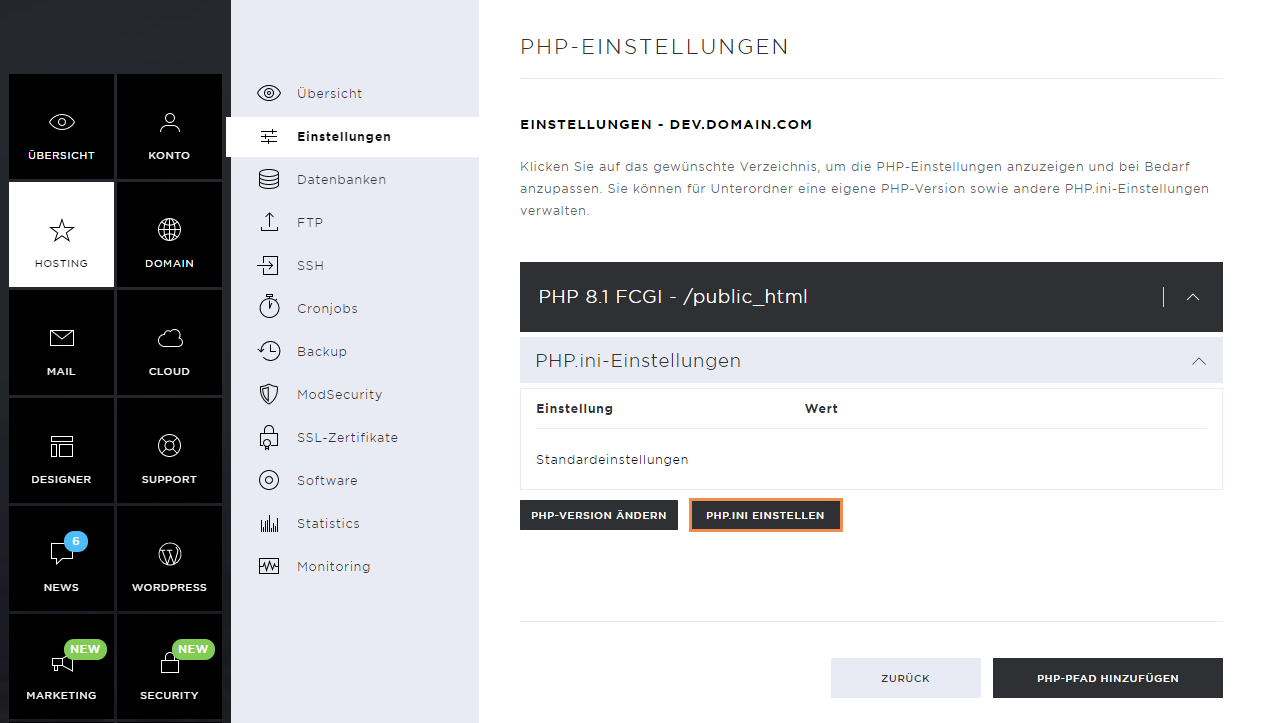The image size is (1263, 723).
Task: Open the Datenbanken database icon
Action: (x=269, y=179)
